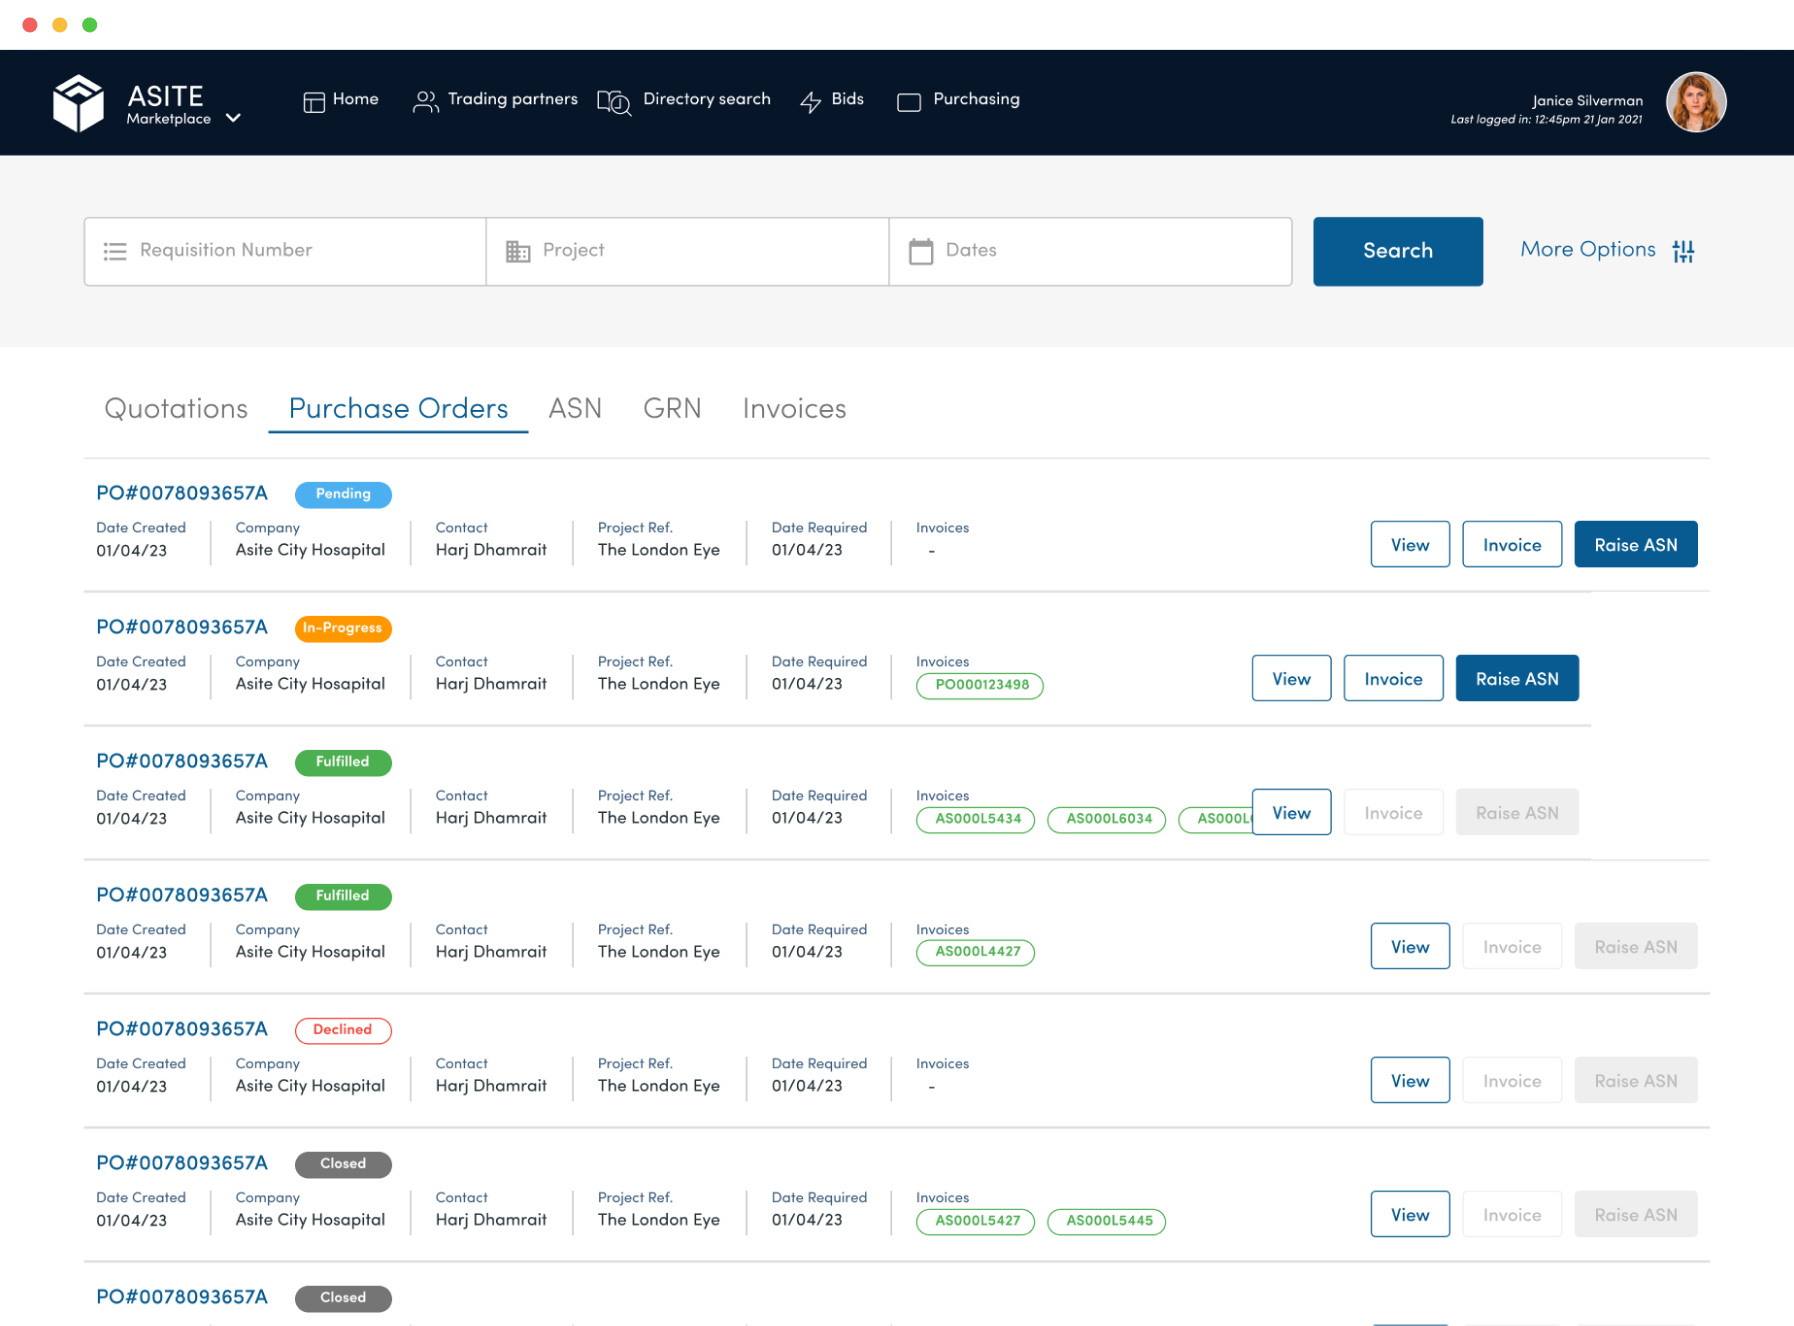Click the calendar icon in Dates field

(x=920, y=251)
